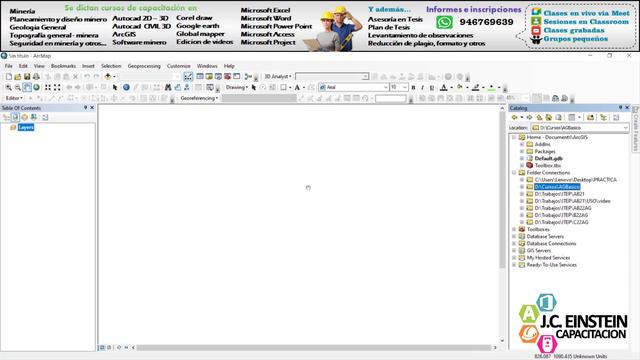Click the vertical scrollbar of the map view
Image resolution: width=640 pixels, height=360 pixels.
point(502,190)
